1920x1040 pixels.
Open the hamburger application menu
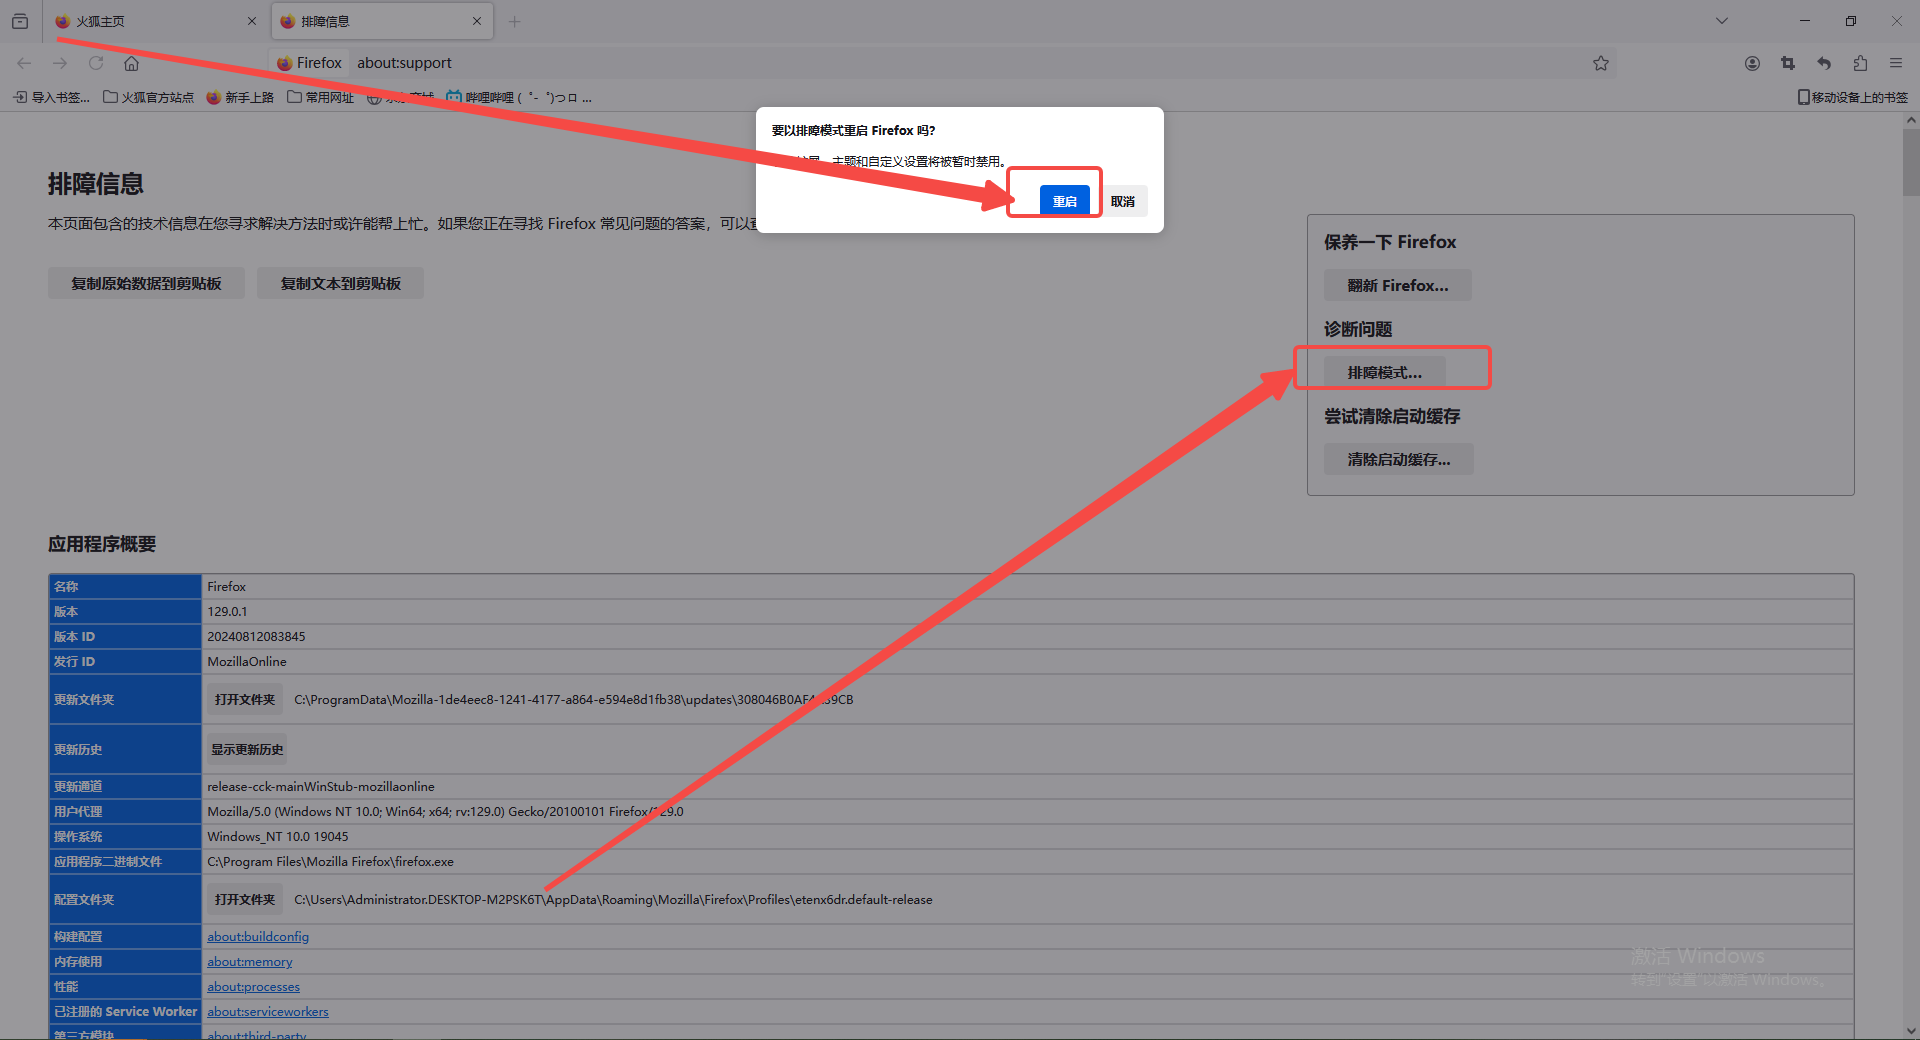click(1896, 63)
